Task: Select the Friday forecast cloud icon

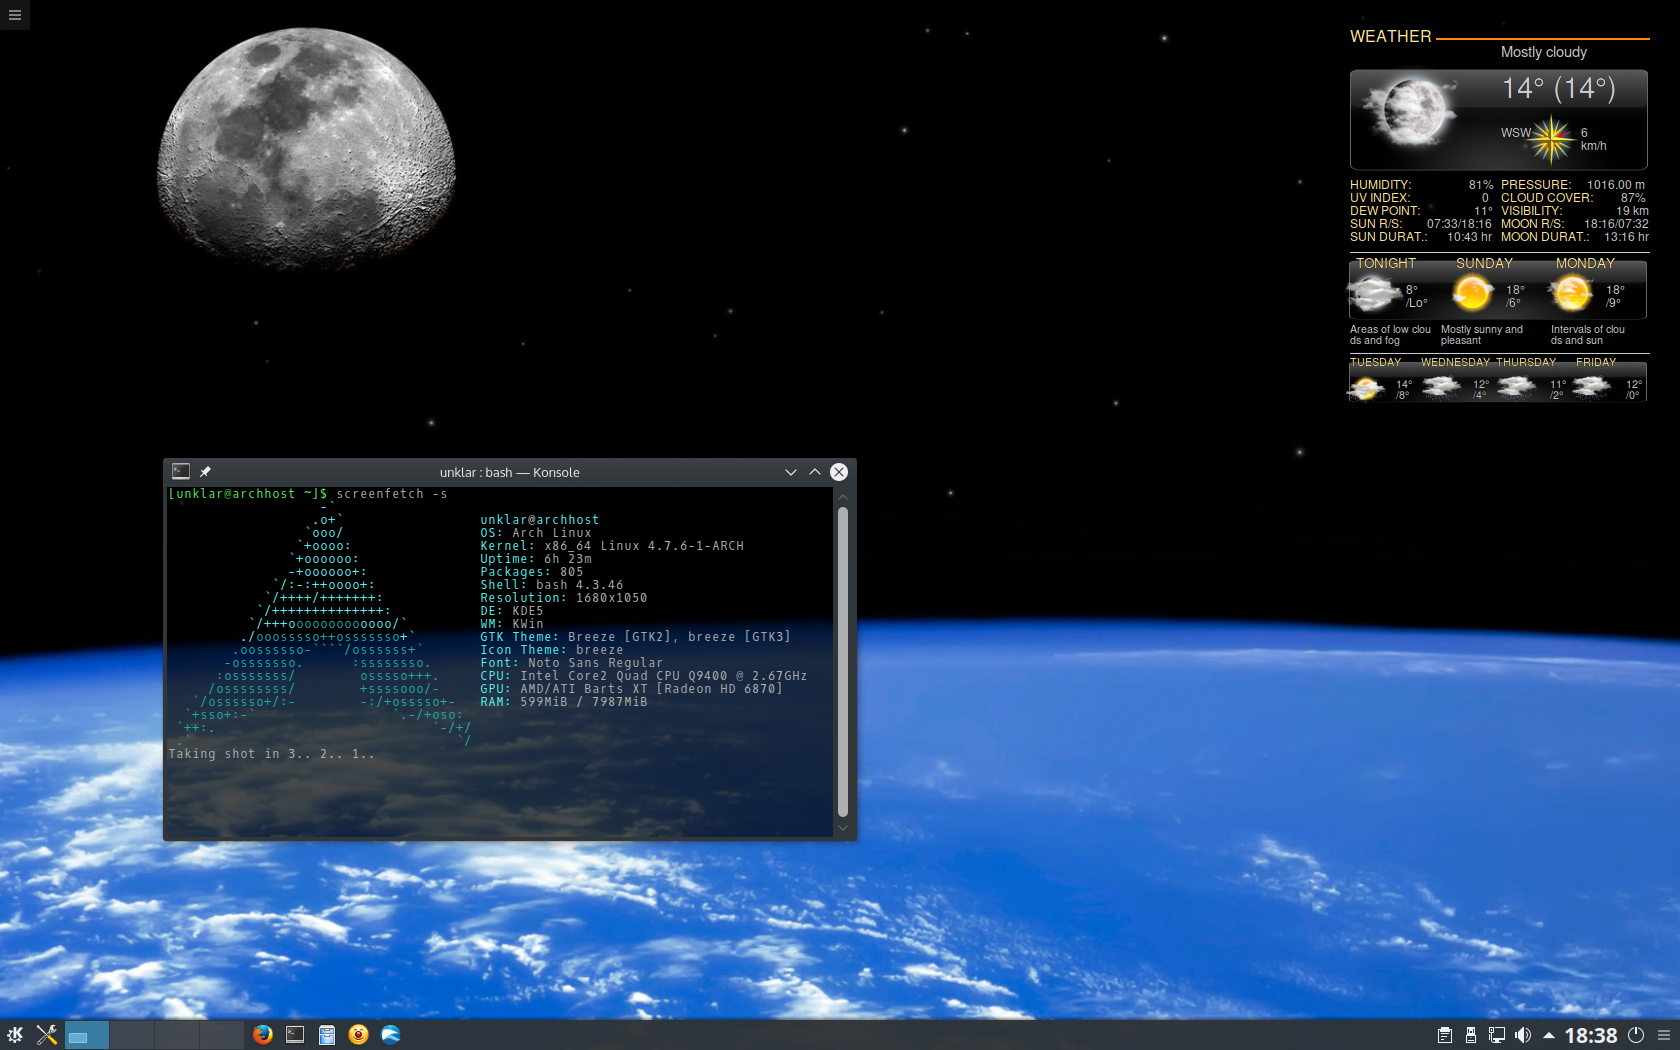Action: coord(1592,387)
